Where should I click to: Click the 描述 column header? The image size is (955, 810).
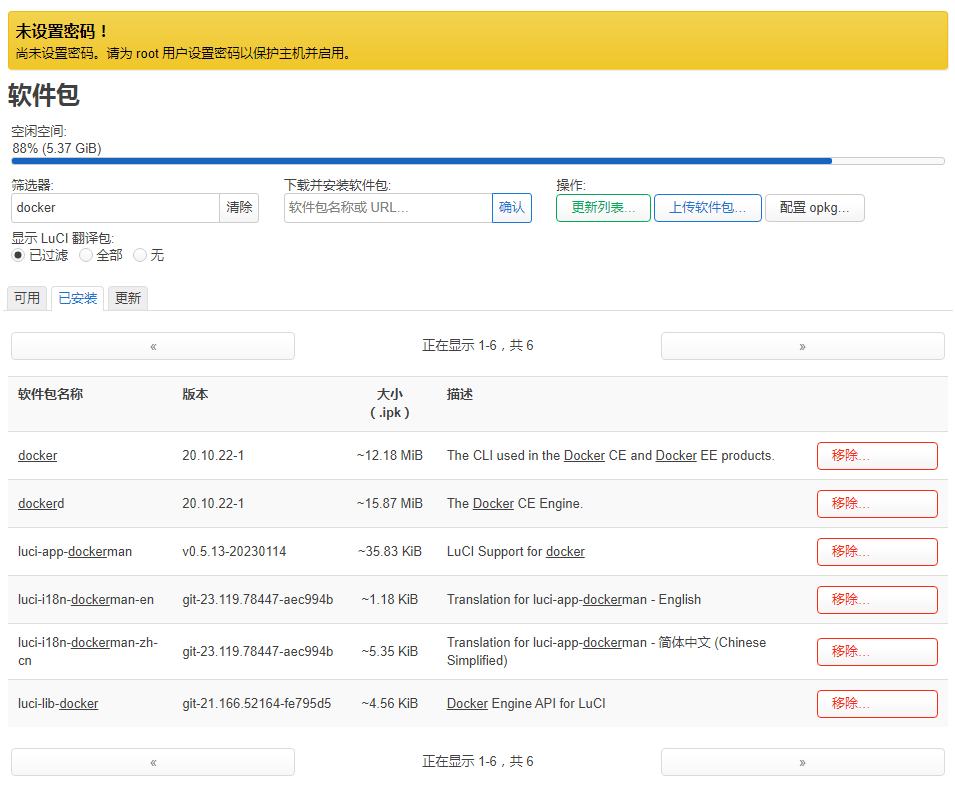(460, 395)
